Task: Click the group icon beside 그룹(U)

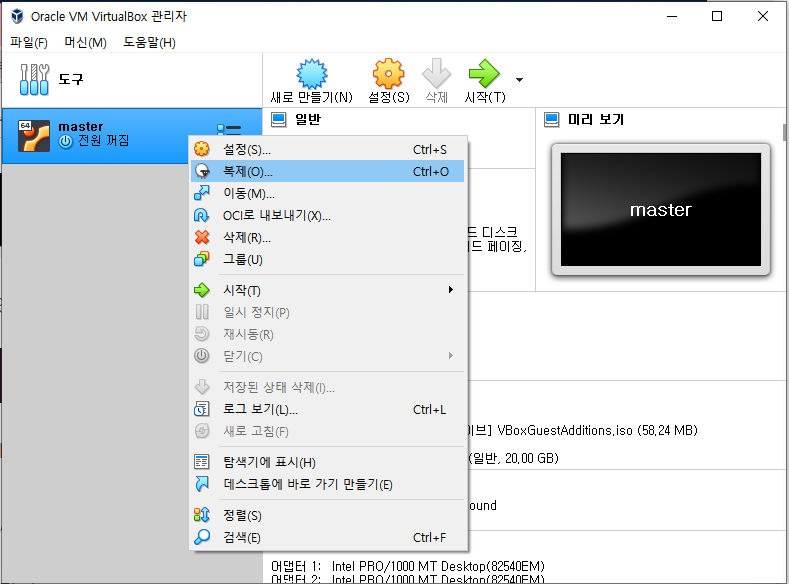Action: 202,259
